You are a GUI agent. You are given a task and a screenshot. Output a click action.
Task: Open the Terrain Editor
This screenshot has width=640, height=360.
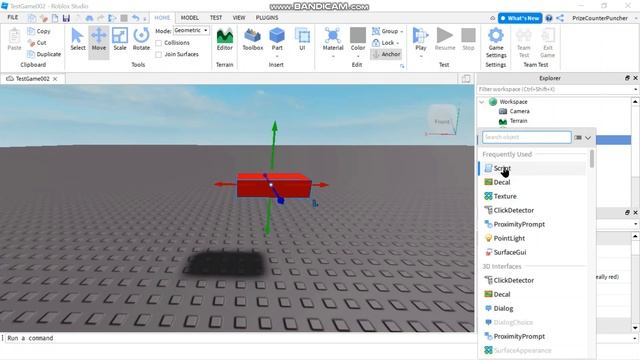click(x=224, y=40)
